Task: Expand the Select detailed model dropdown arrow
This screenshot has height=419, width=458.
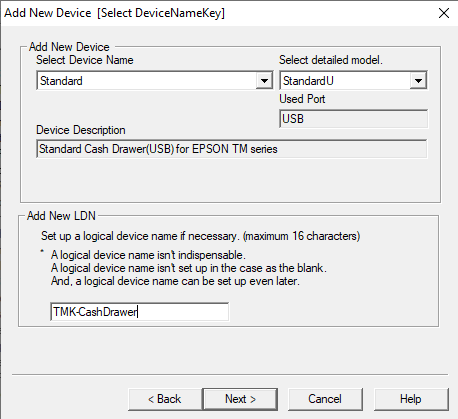Action: (x=418, y=81)
